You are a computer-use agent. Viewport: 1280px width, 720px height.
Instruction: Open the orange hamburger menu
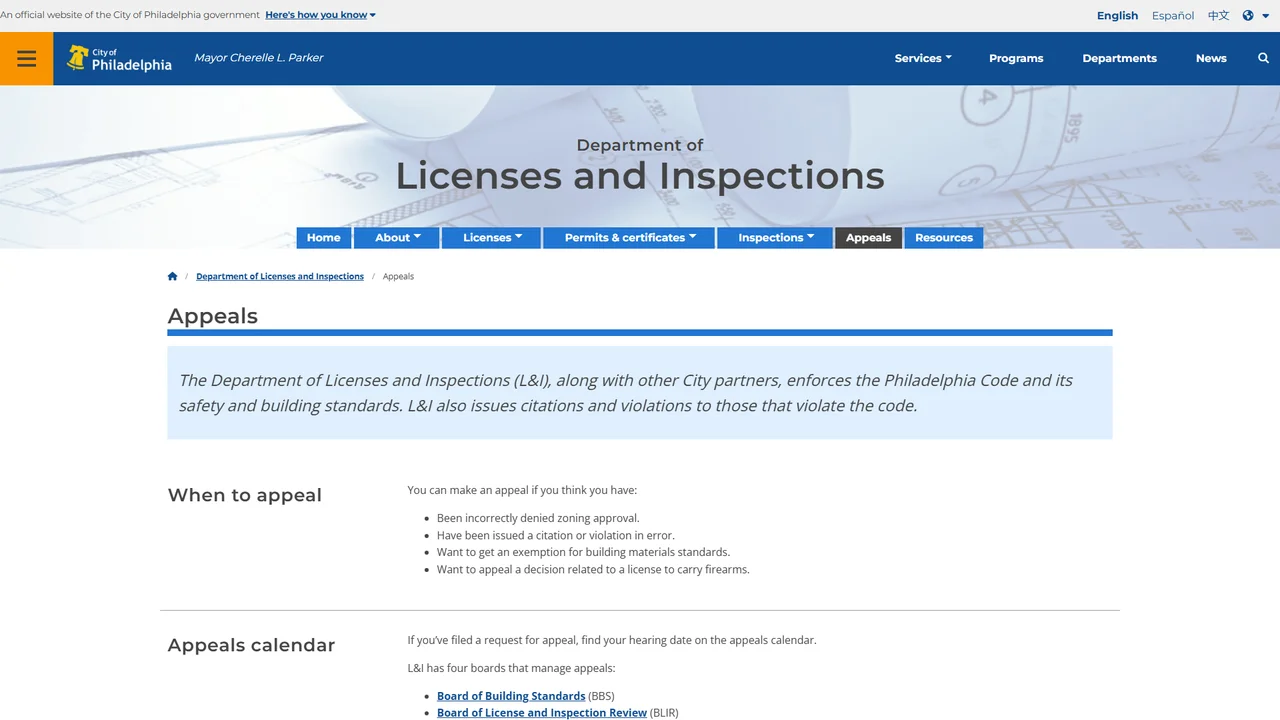[x=27, y=59]
